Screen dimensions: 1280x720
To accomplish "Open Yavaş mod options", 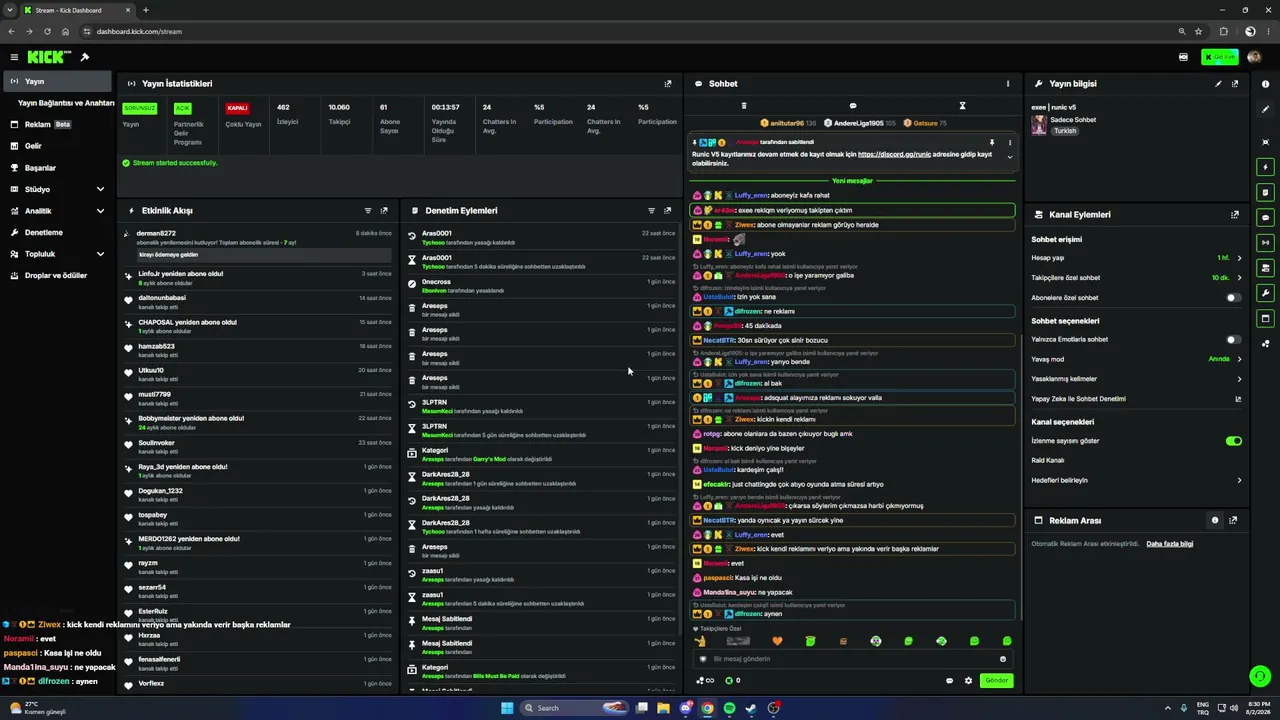I will (1136, 359).
